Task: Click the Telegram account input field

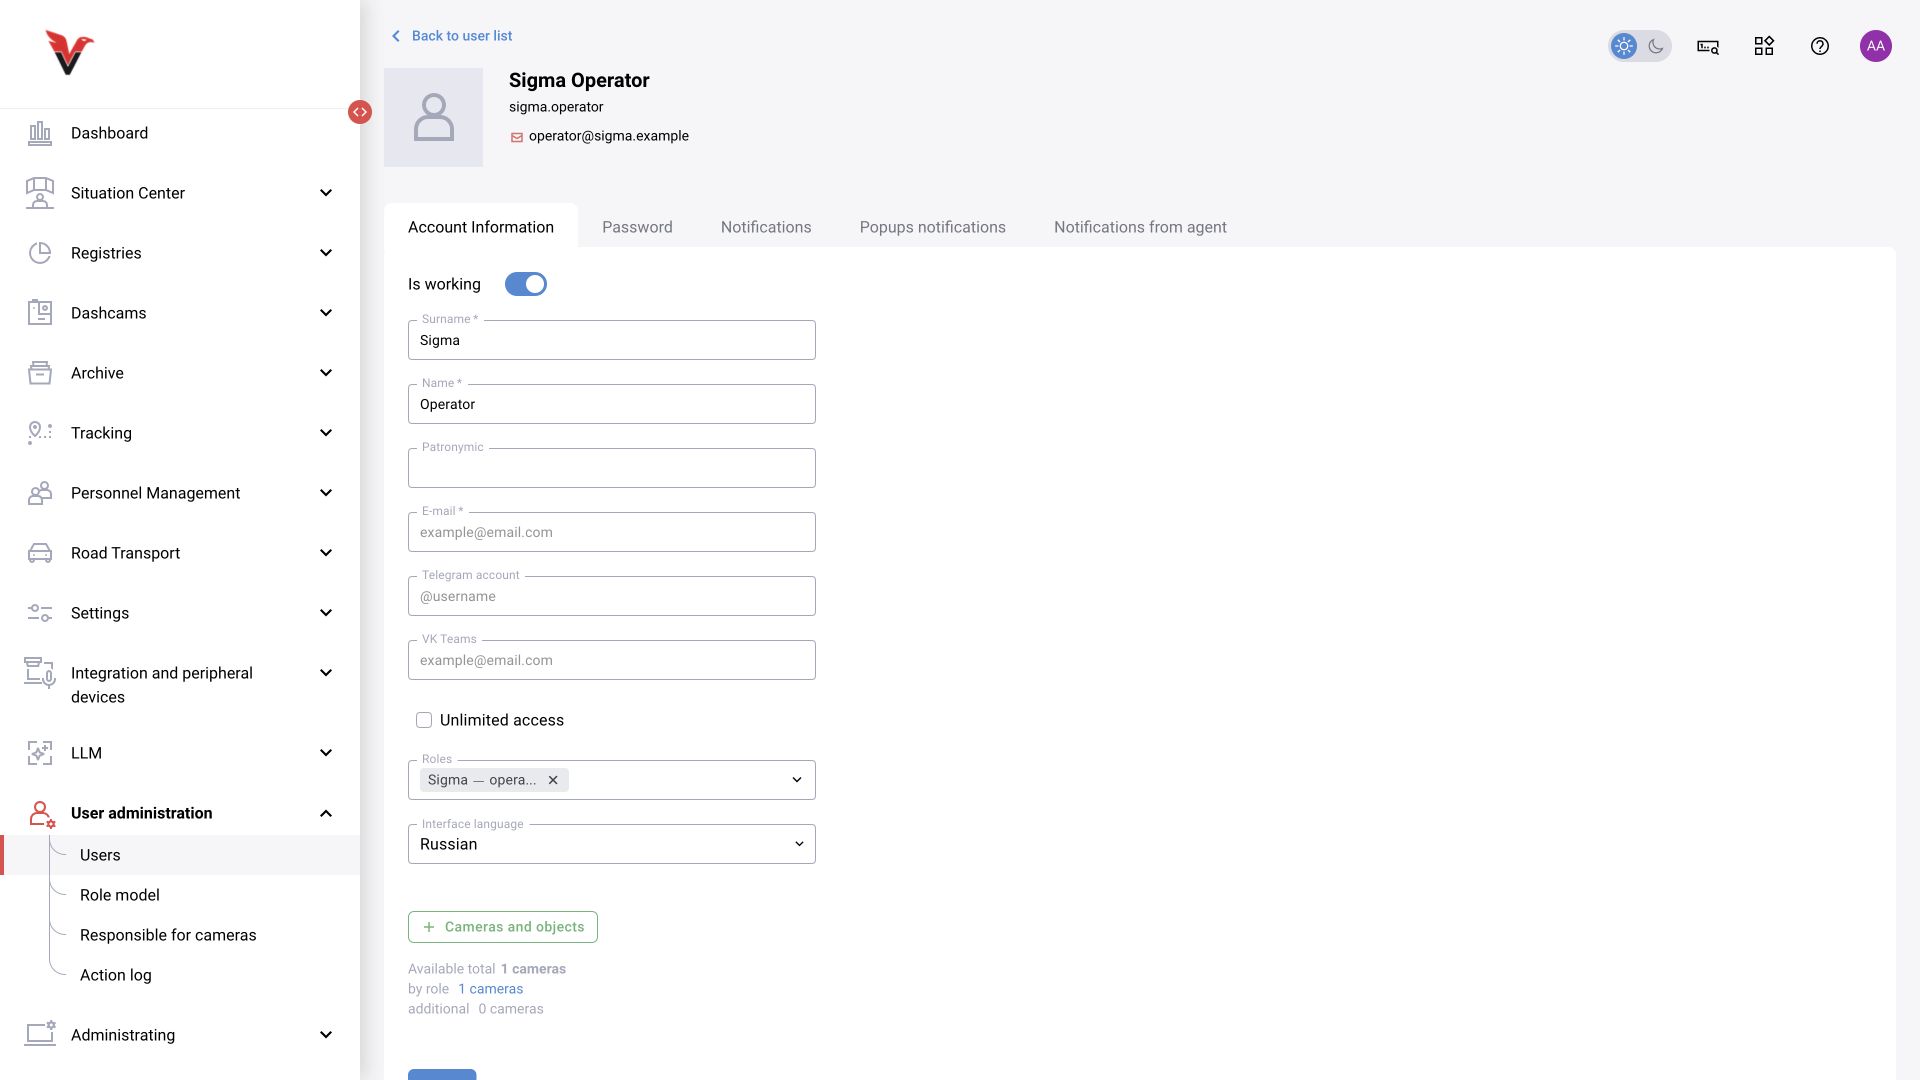Action: point(612,596)
